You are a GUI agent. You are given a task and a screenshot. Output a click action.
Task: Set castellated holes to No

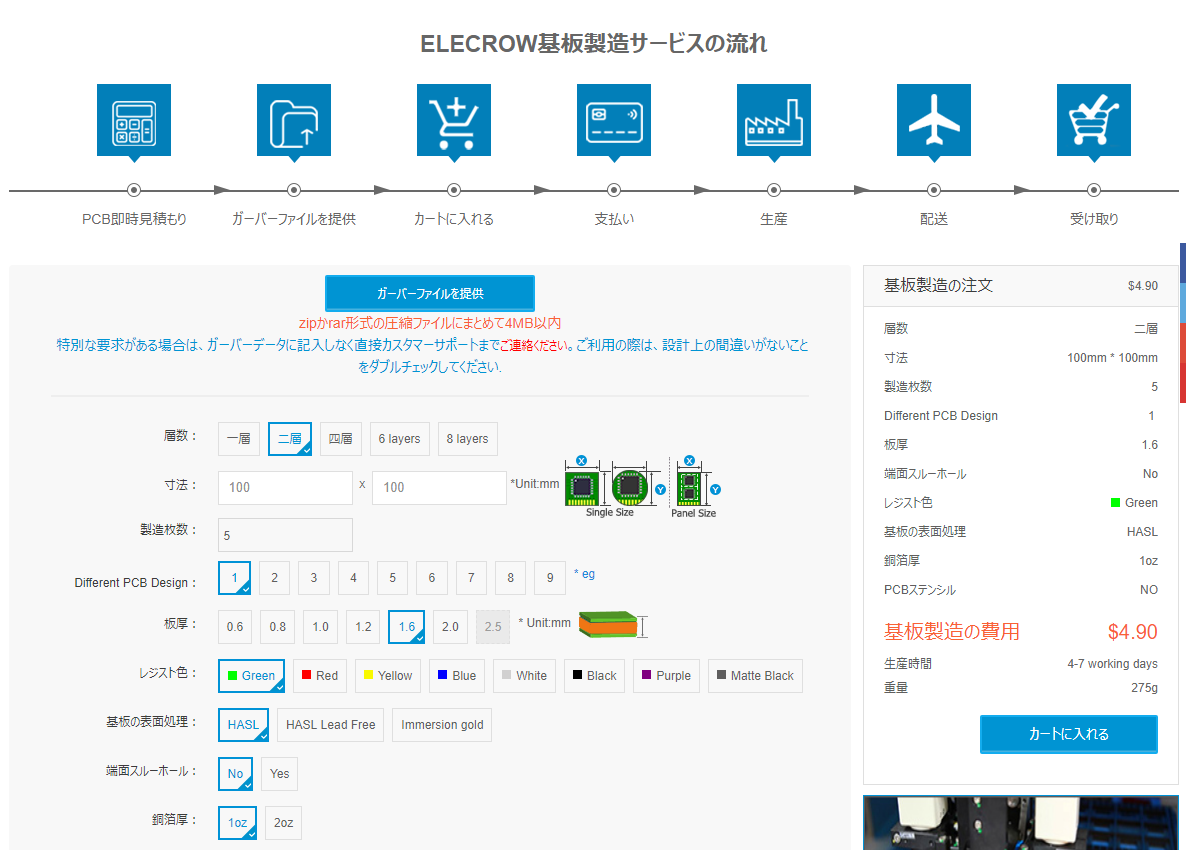click(235, 774)
